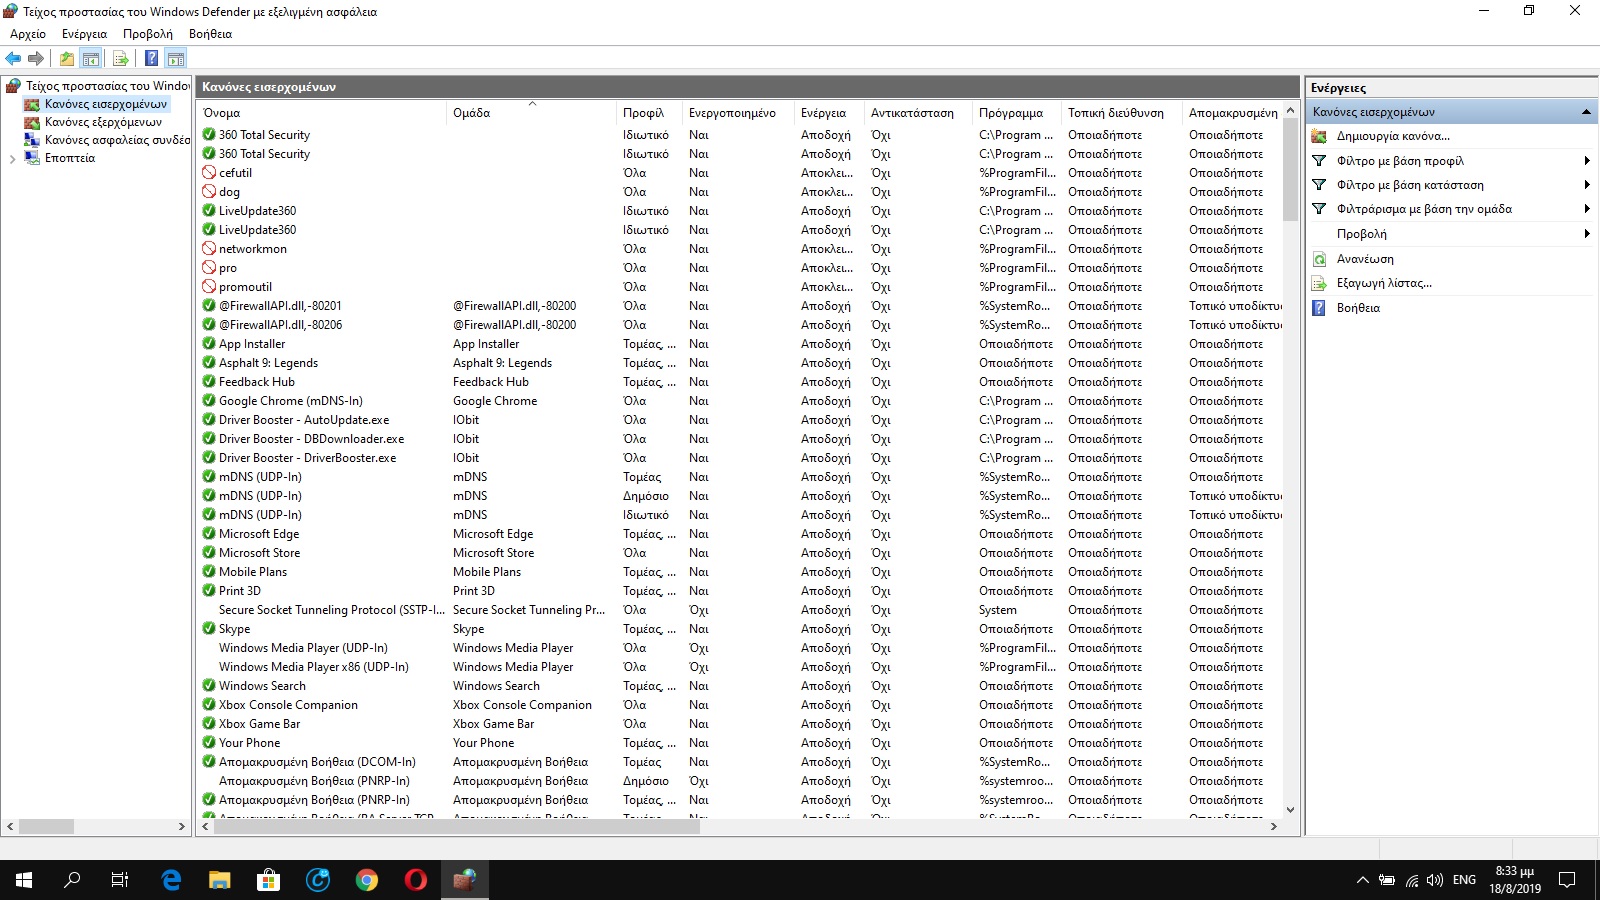Image resolution: width=1600 pixels, height=900 pixels.
Task: Open the Βοήθεια menu in the menu bar
Action: [x=210, y=34]
